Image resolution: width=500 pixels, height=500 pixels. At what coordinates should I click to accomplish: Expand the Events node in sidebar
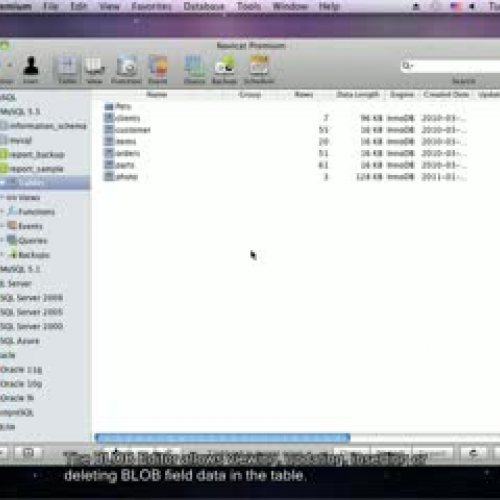pyautogui.click(x=2, y=226)
